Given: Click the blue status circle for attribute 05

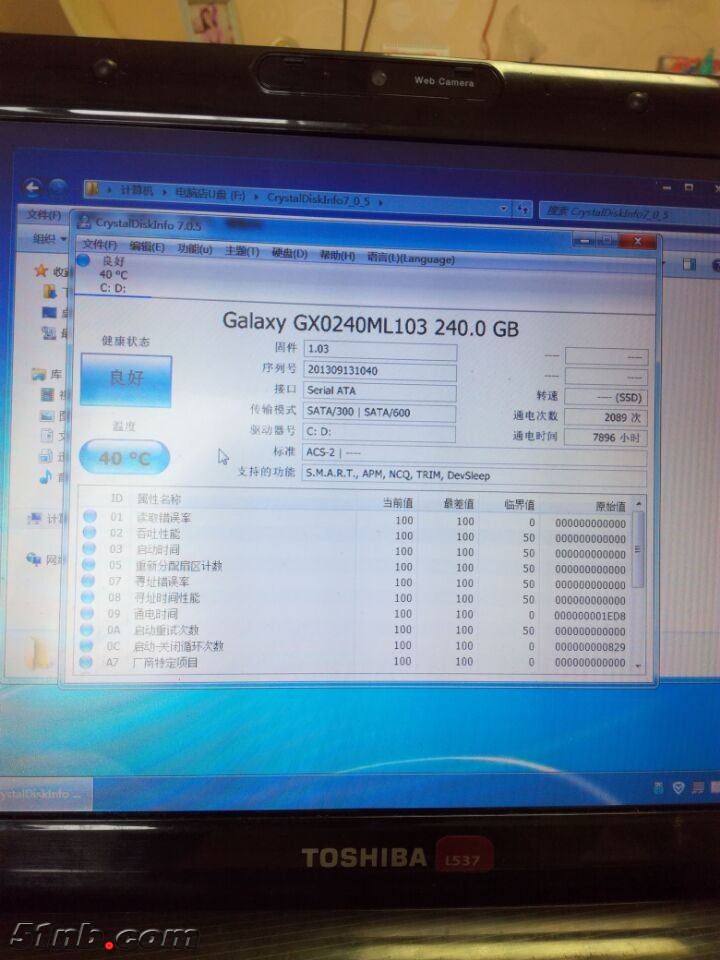Looking at the screenshot, I should point(89,566).
